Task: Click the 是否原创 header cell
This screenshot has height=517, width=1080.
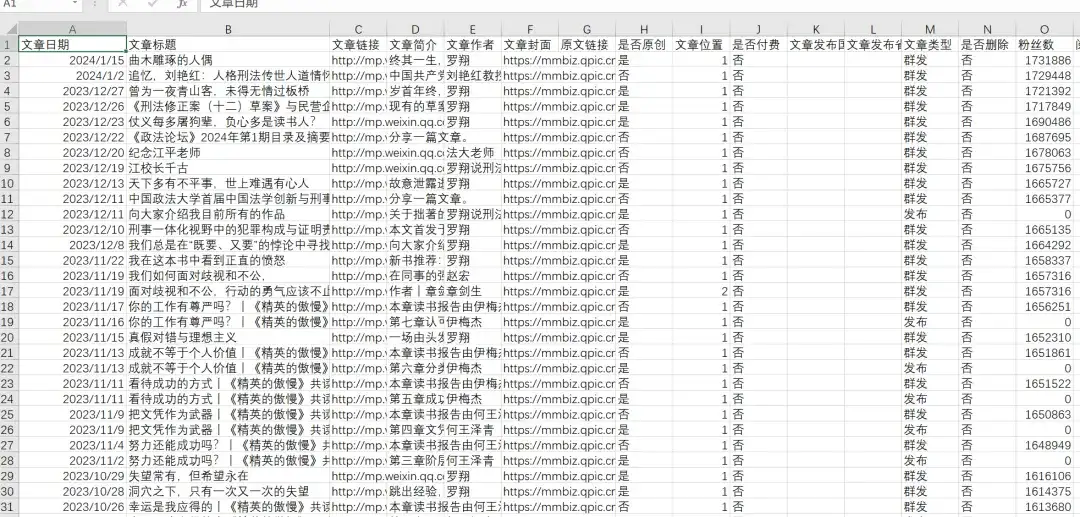Action: tap(644, 45)
